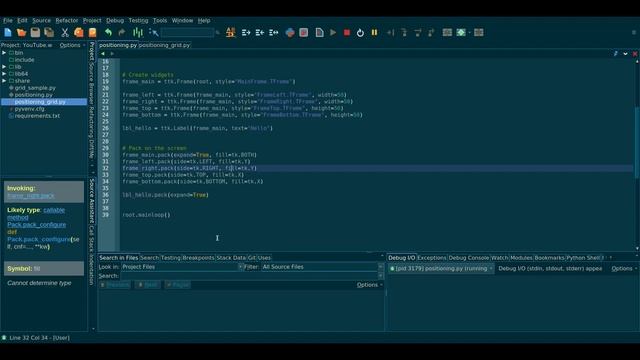Viewport: 640px width, 360px height.
Task: Open a file with the orange folder icon
Action: click(x=21, y=32)
